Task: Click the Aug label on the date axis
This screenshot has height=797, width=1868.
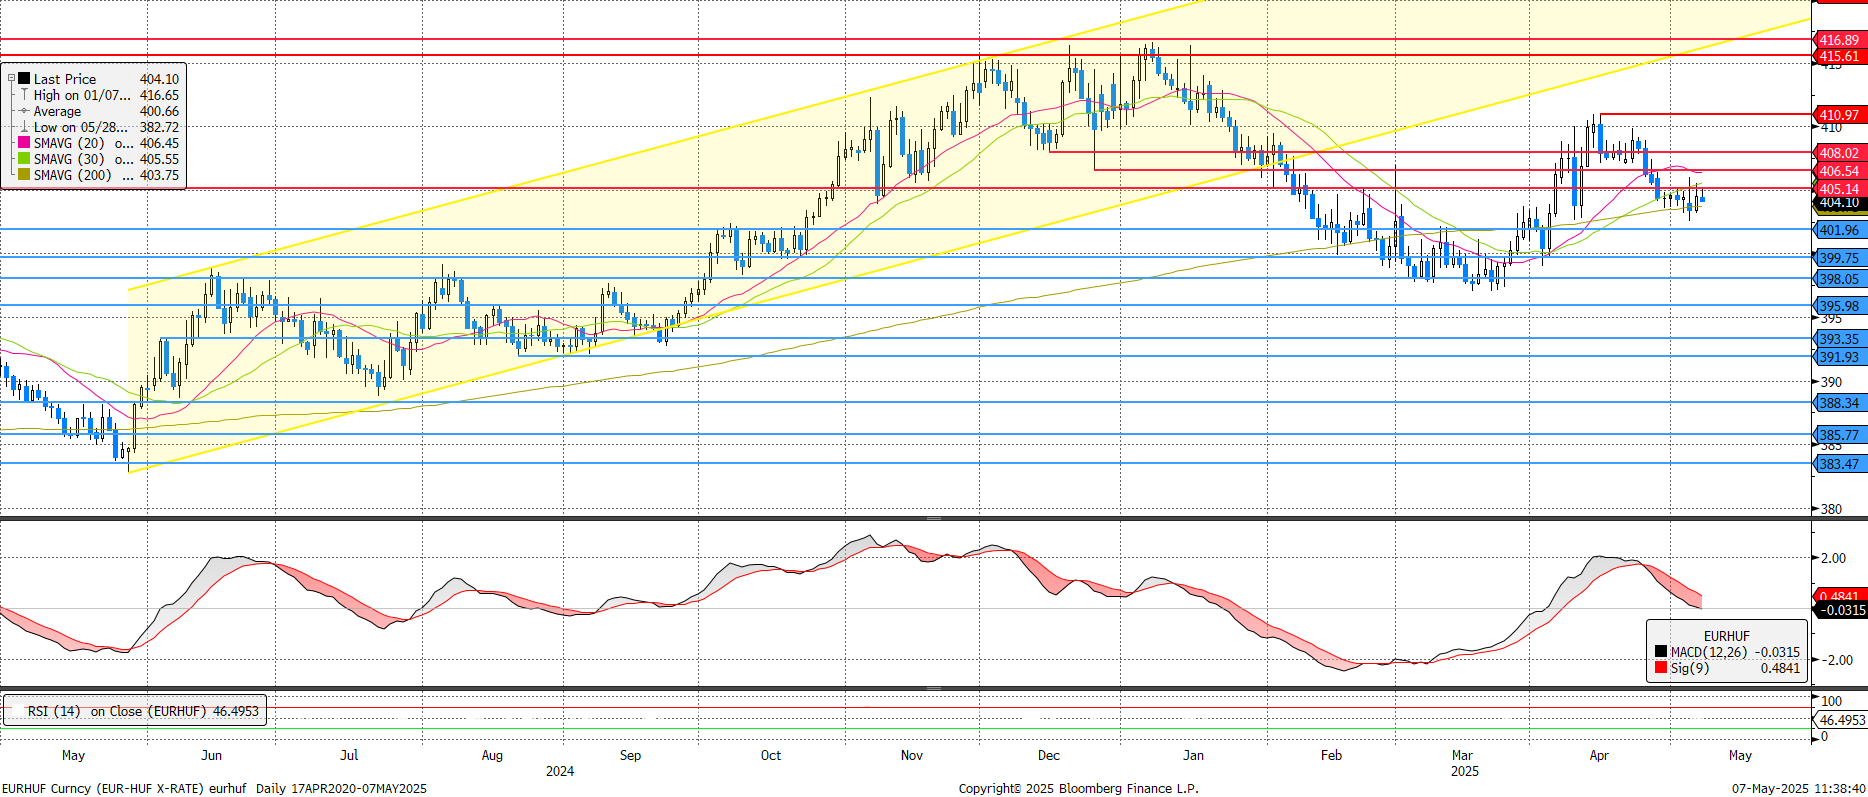Action: [492, 755]
